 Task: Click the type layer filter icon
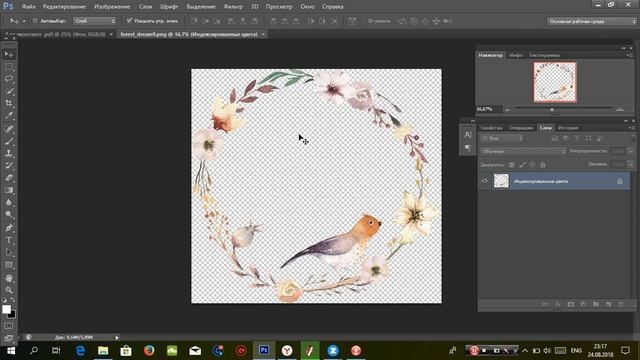(577, 138)
